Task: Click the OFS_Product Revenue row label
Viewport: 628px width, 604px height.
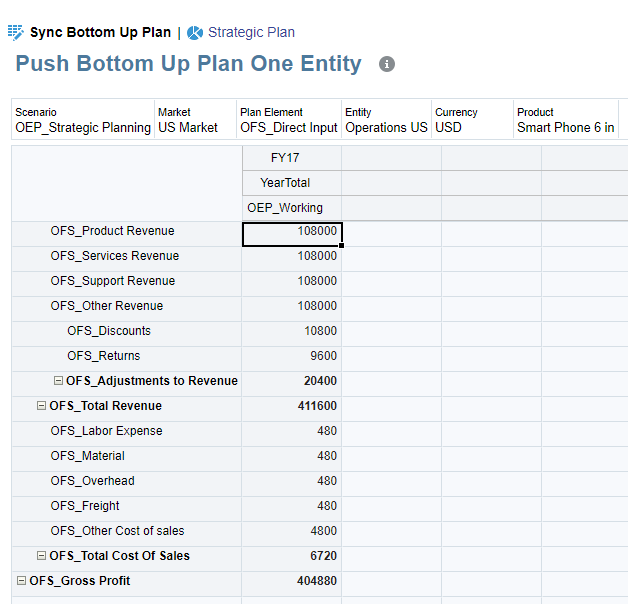Action: [x=113, y=231]
